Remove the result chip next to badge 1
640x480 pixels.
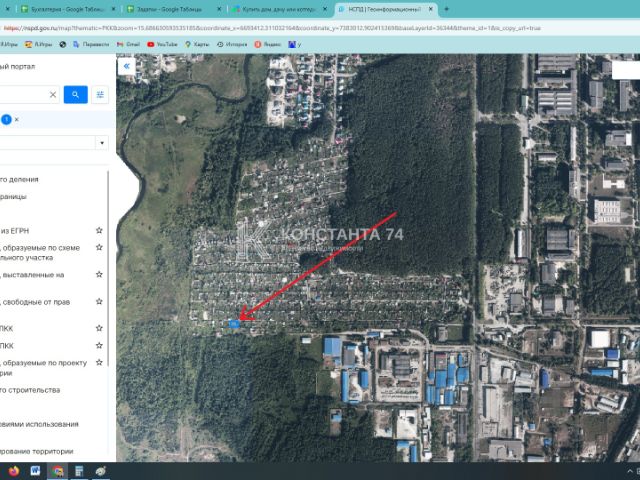pos(17,120)
